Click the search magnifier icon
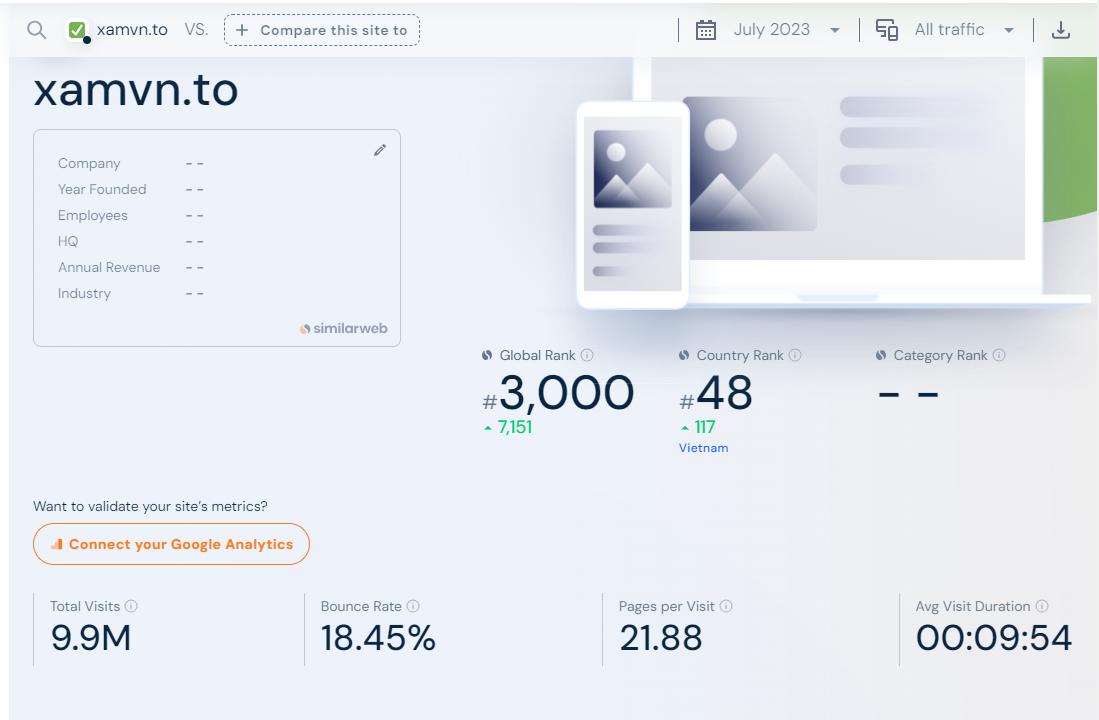 (x=37, y=30)
